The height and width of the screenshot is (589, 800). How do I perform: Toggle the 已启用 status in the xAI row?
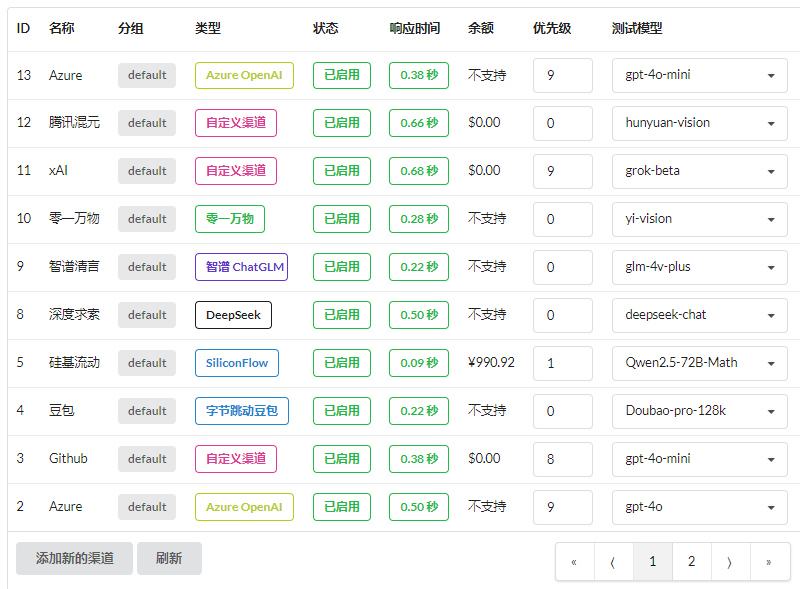click(x=342, y=171)
